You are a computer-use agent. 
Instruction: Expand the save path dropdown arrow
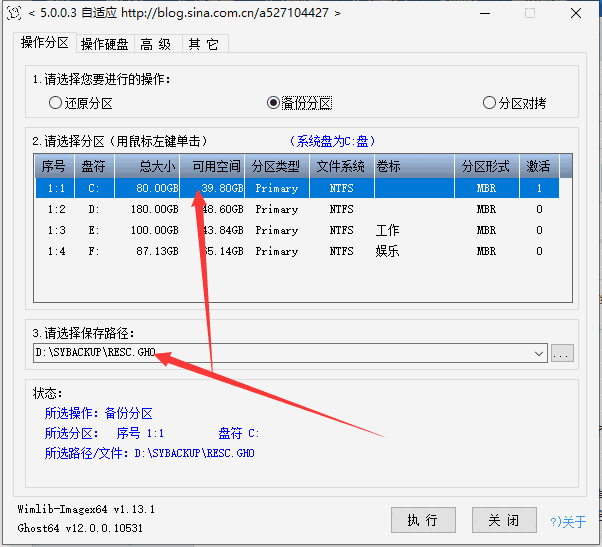pos(539,353)
